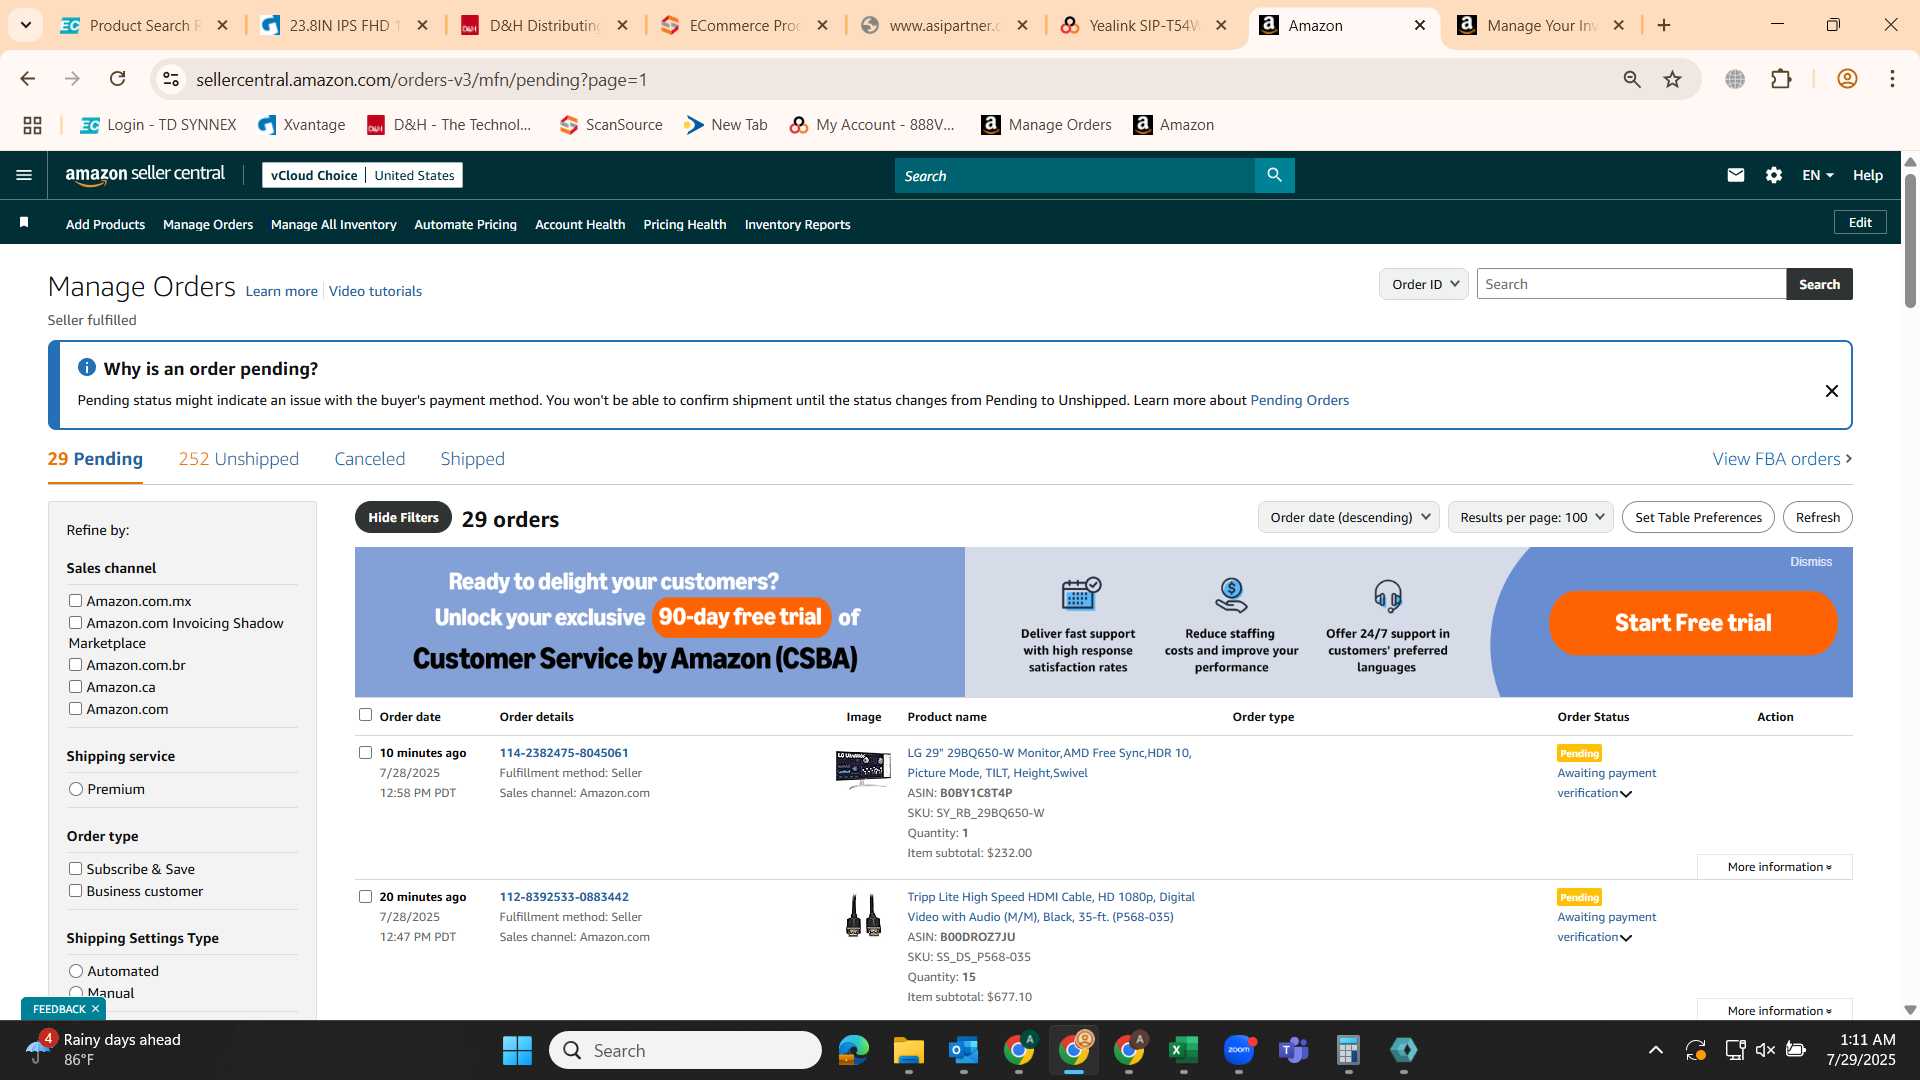This screenshot has width=1920, height=1080.
Task: Check the Amazon.com sales channel box
Action: tap(75, 708)
